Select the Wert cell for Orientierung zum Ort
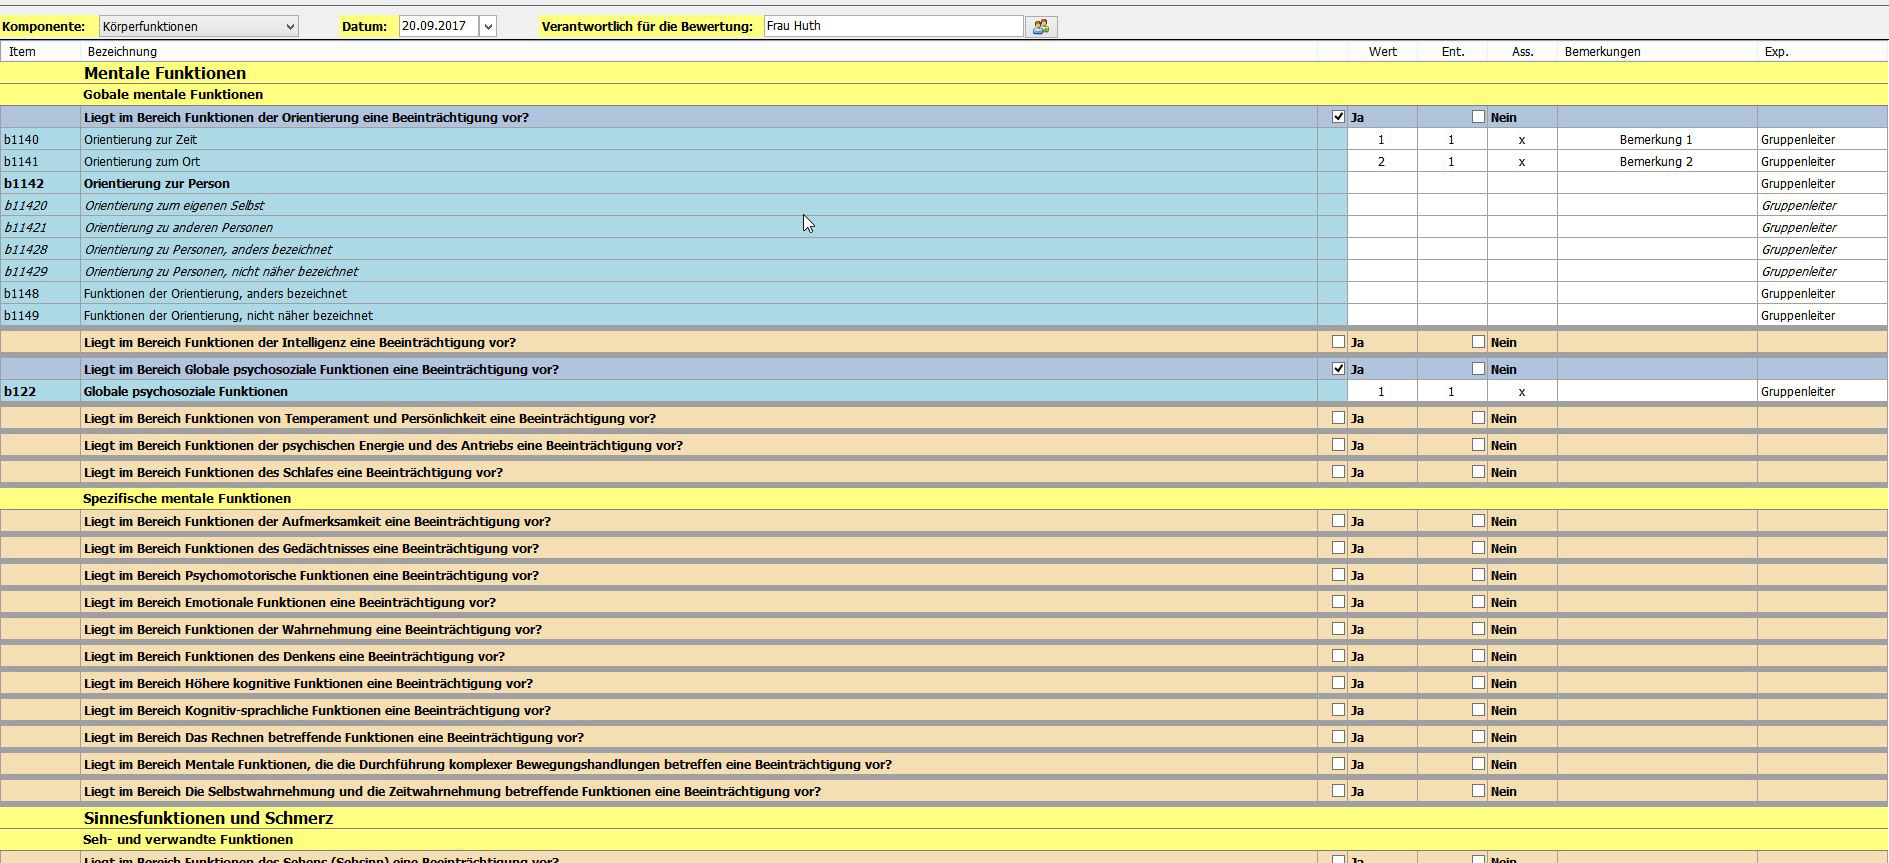The image size is (1889, 863). 1381,162
